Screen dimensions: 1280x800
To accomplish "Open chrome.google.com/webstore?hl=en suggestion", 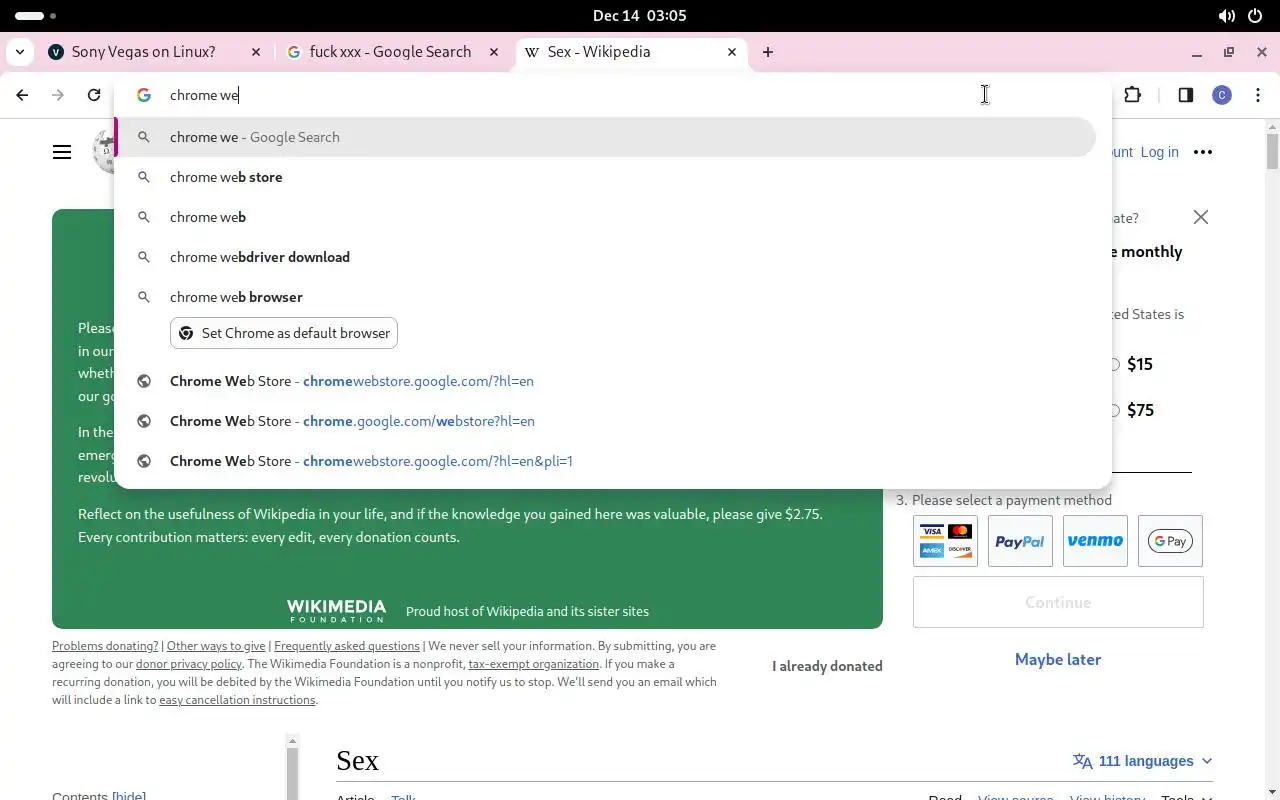I will (x=606, y=421).
